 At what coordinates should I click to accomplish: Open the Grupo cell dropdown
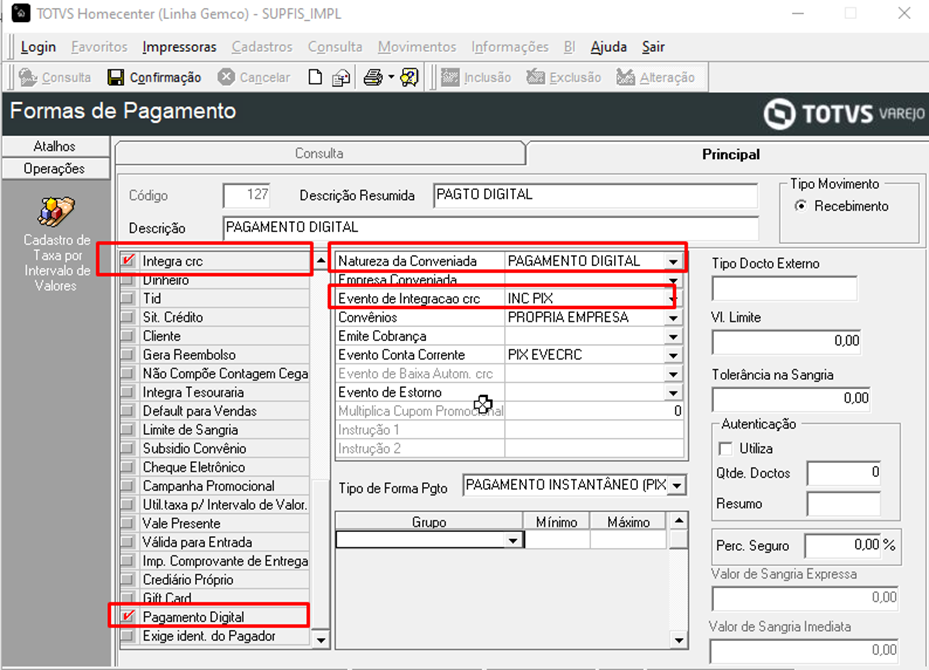513,540
